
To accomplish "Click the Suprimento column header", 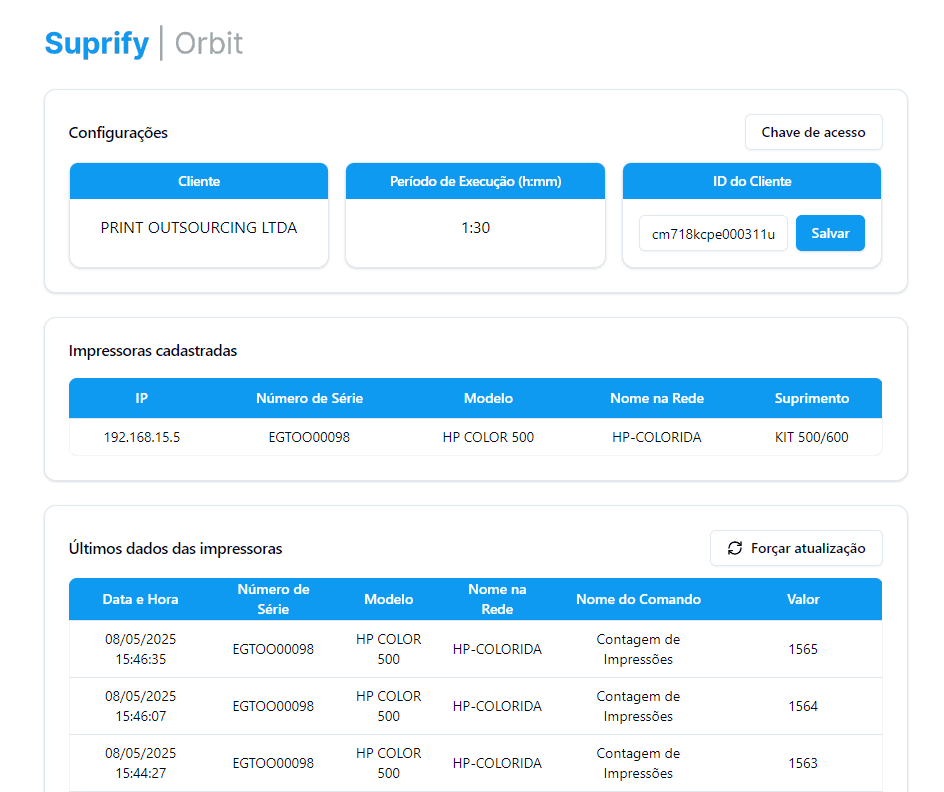I will coord(812,398).
